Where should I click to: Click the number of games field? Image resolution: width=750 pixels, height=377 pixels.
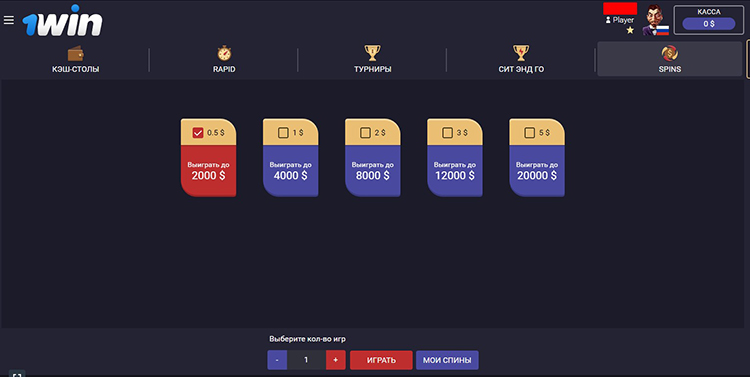coord(306,360)
